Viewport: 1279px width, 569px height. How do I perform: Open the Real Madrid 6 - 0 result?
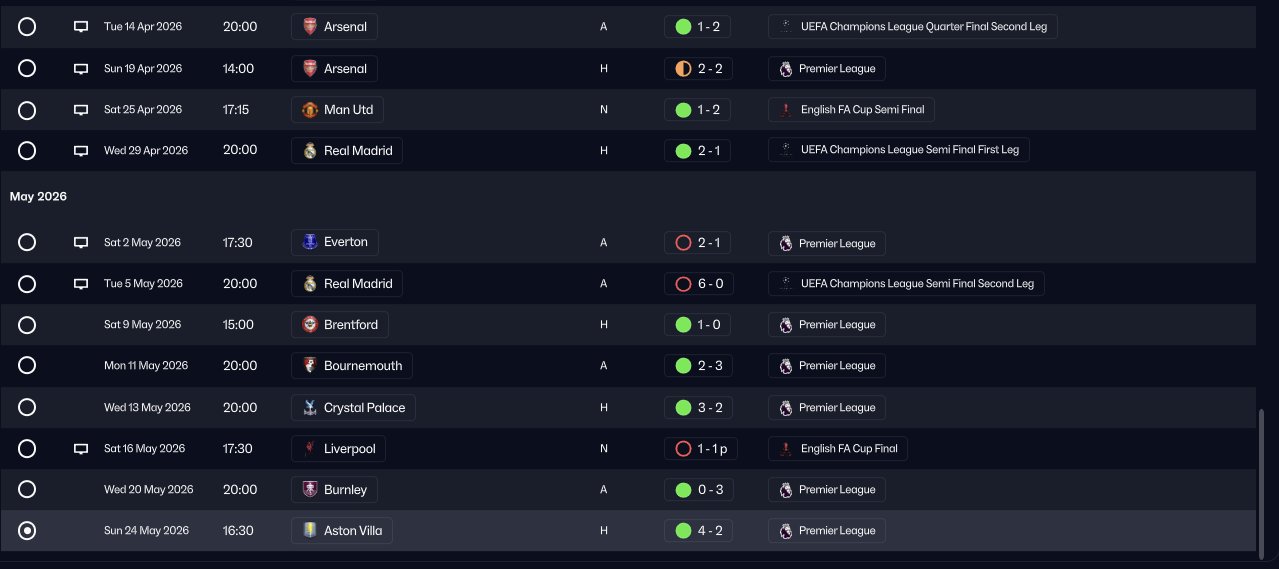pos(698,284)
